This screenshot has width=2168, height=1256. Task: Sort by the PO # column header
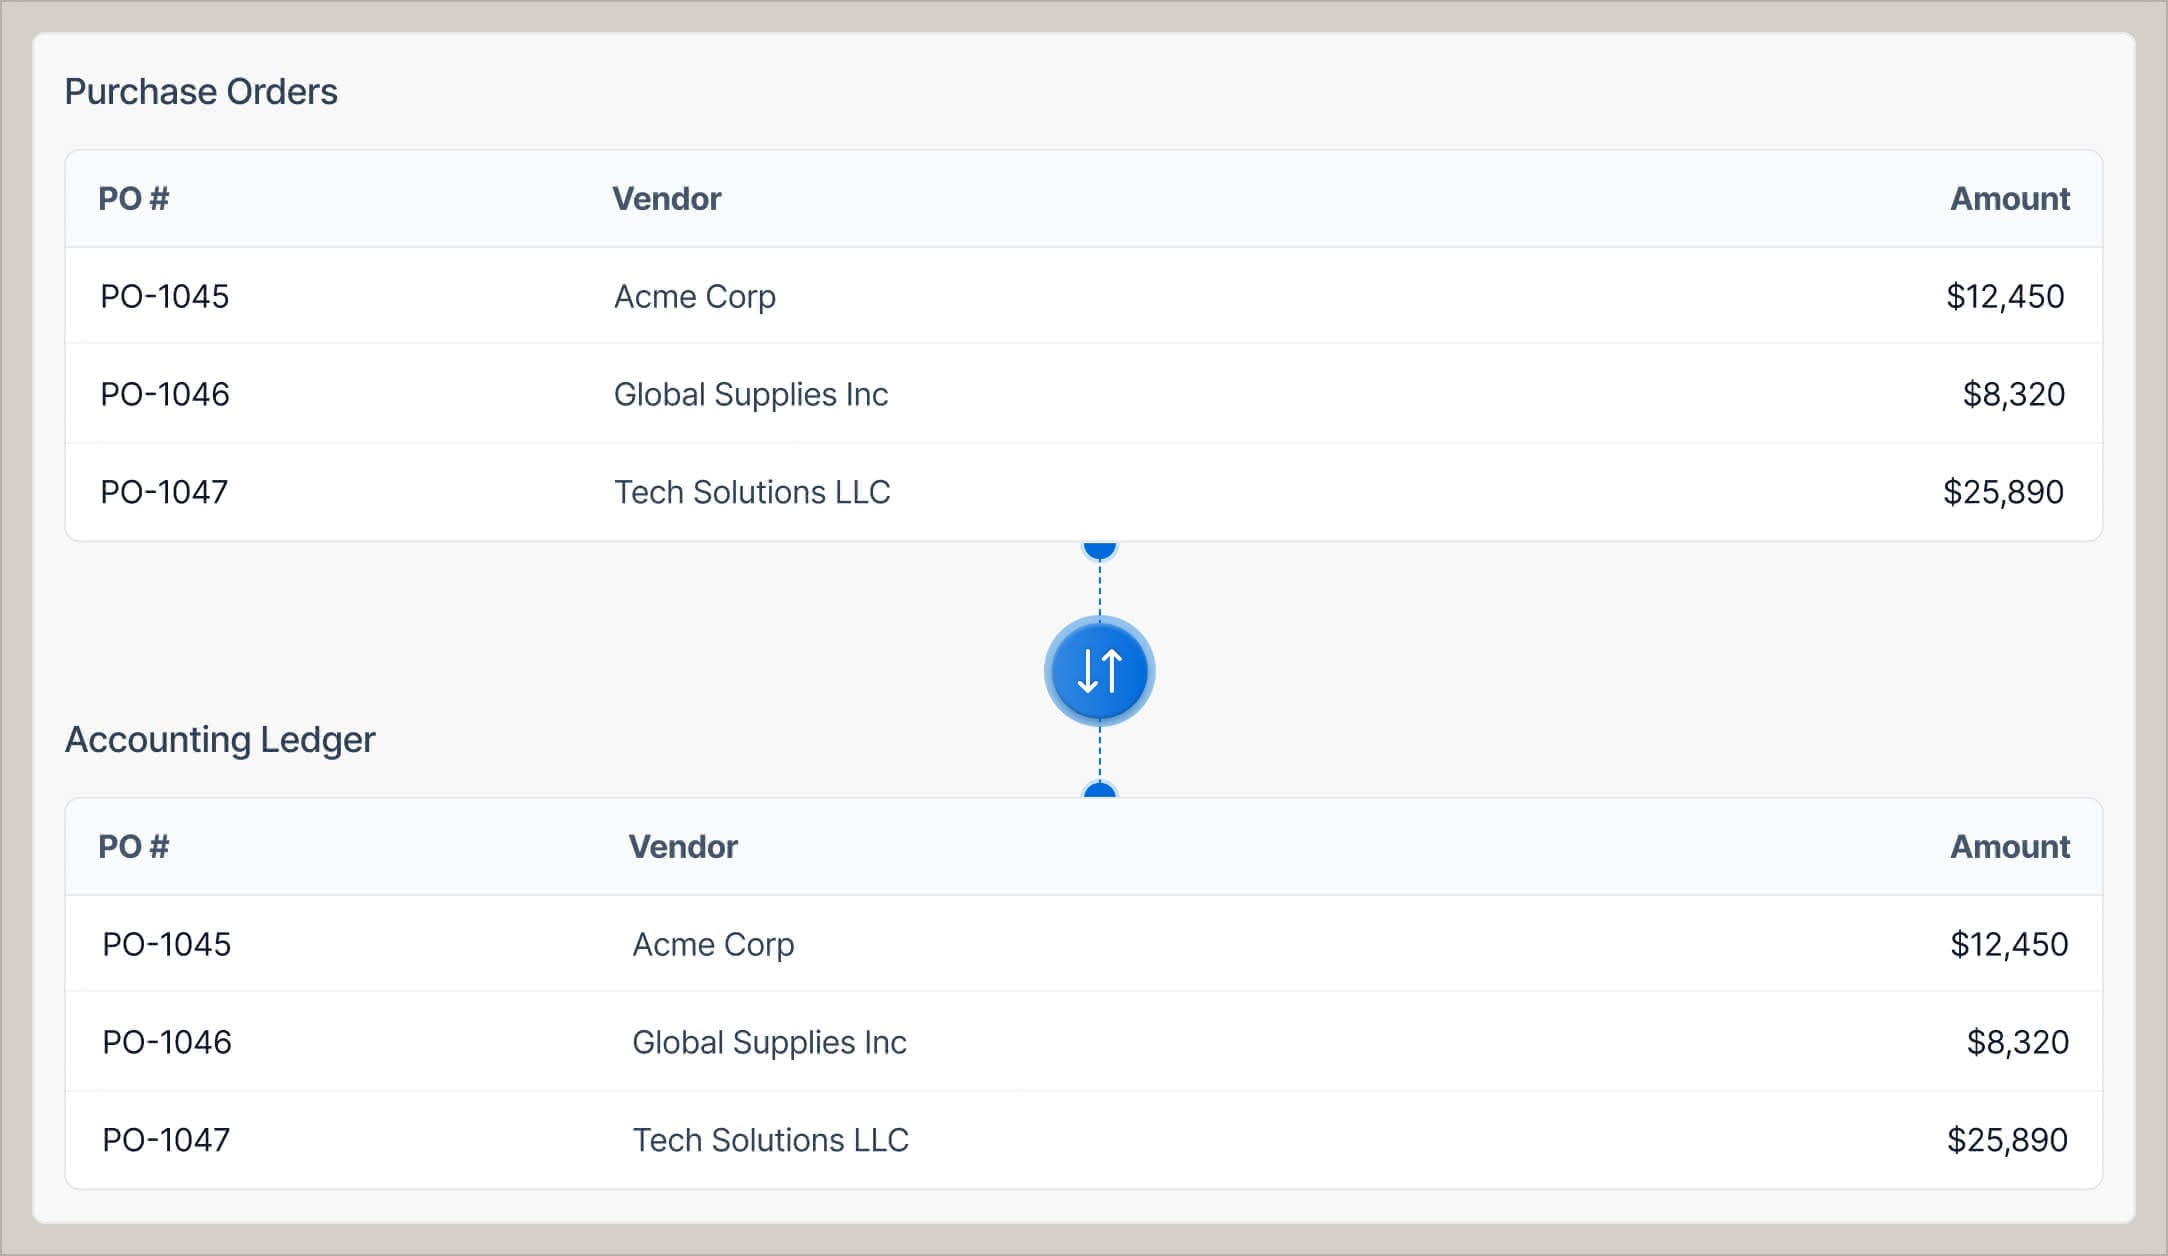coord(134,198)
